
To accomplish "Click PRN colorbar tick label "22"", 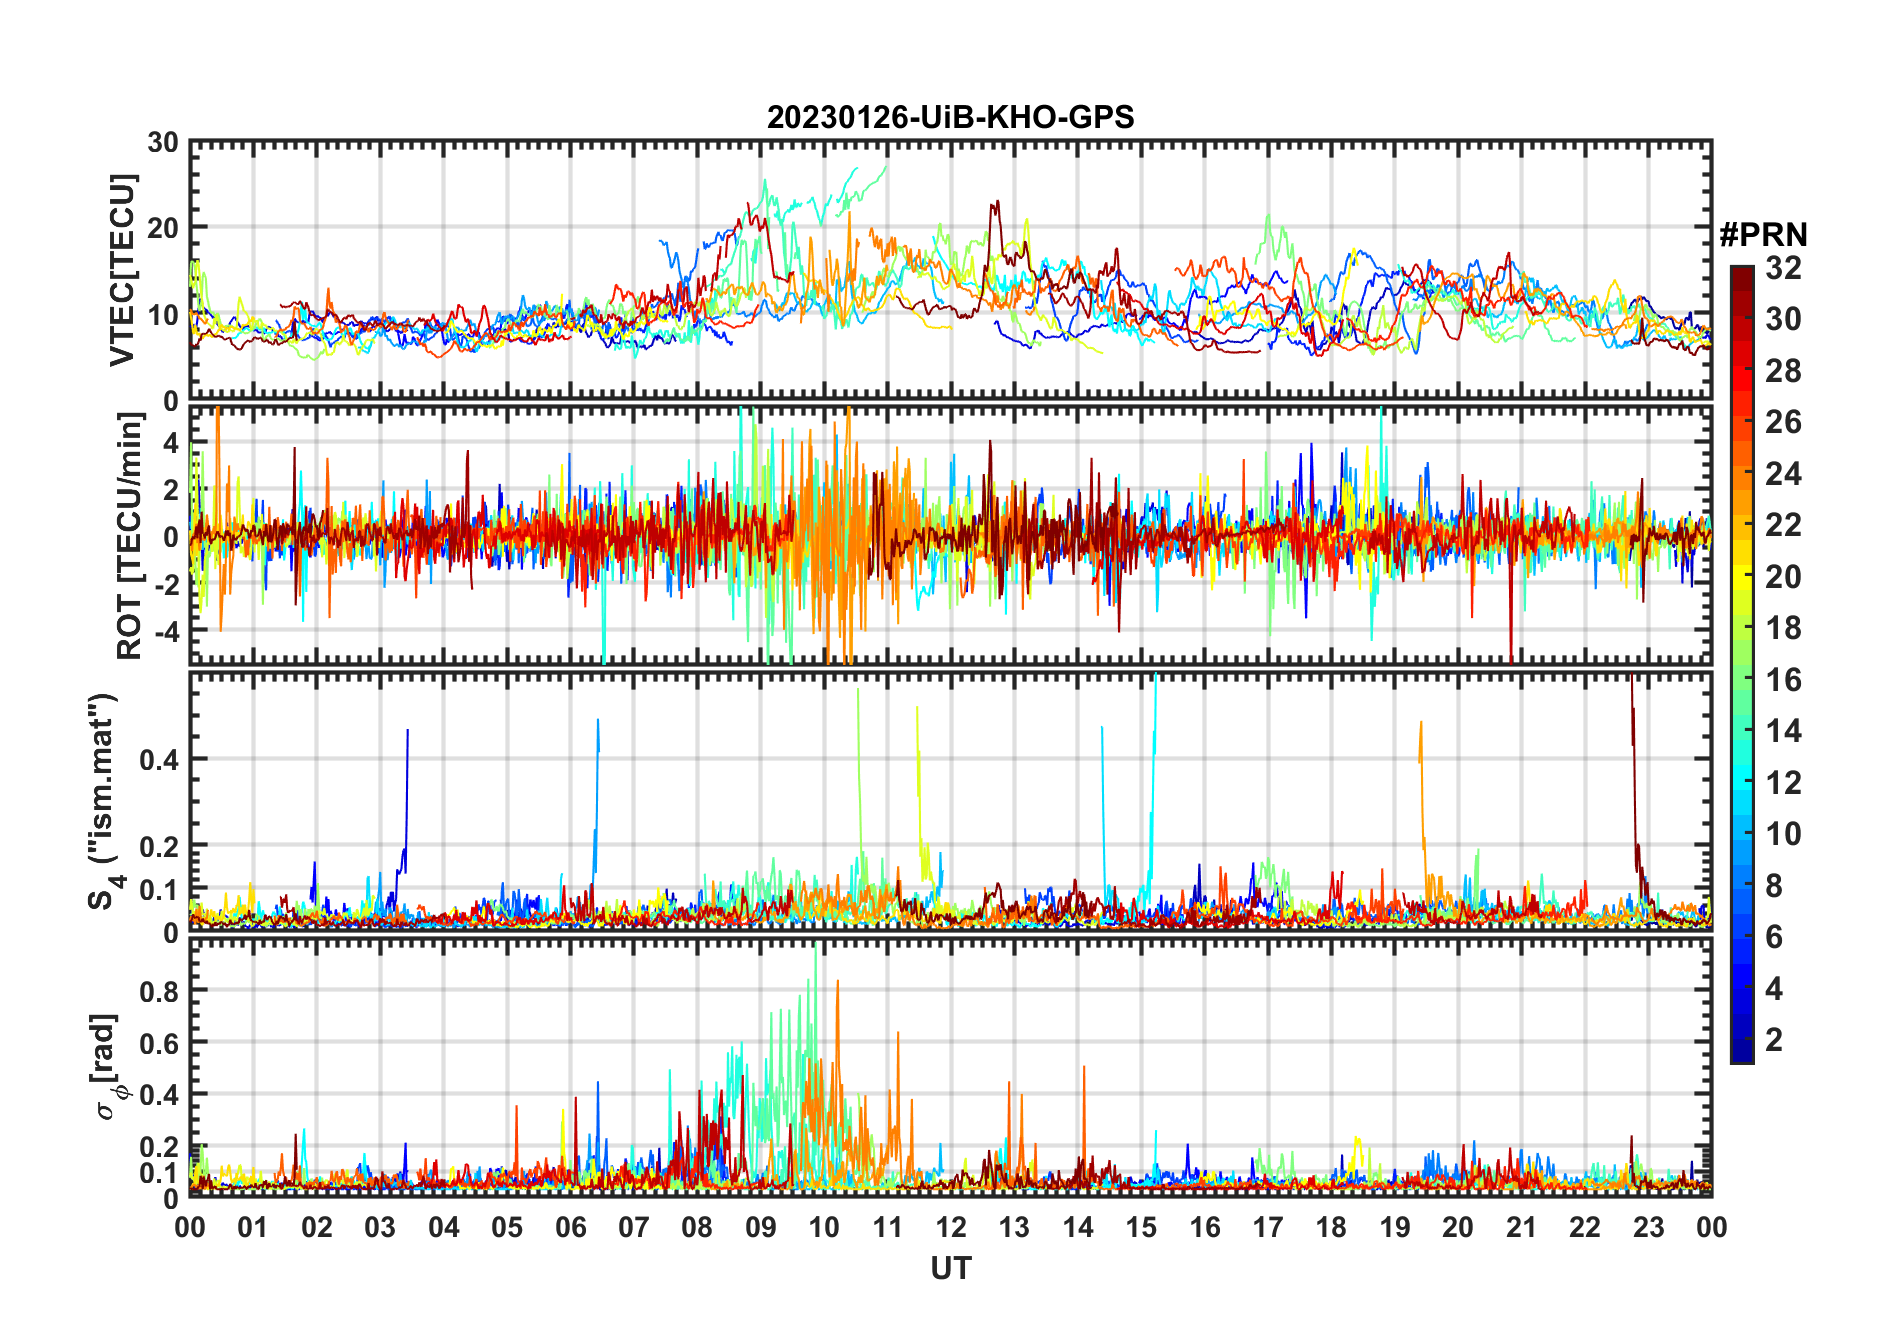I will click(1783, 525).
